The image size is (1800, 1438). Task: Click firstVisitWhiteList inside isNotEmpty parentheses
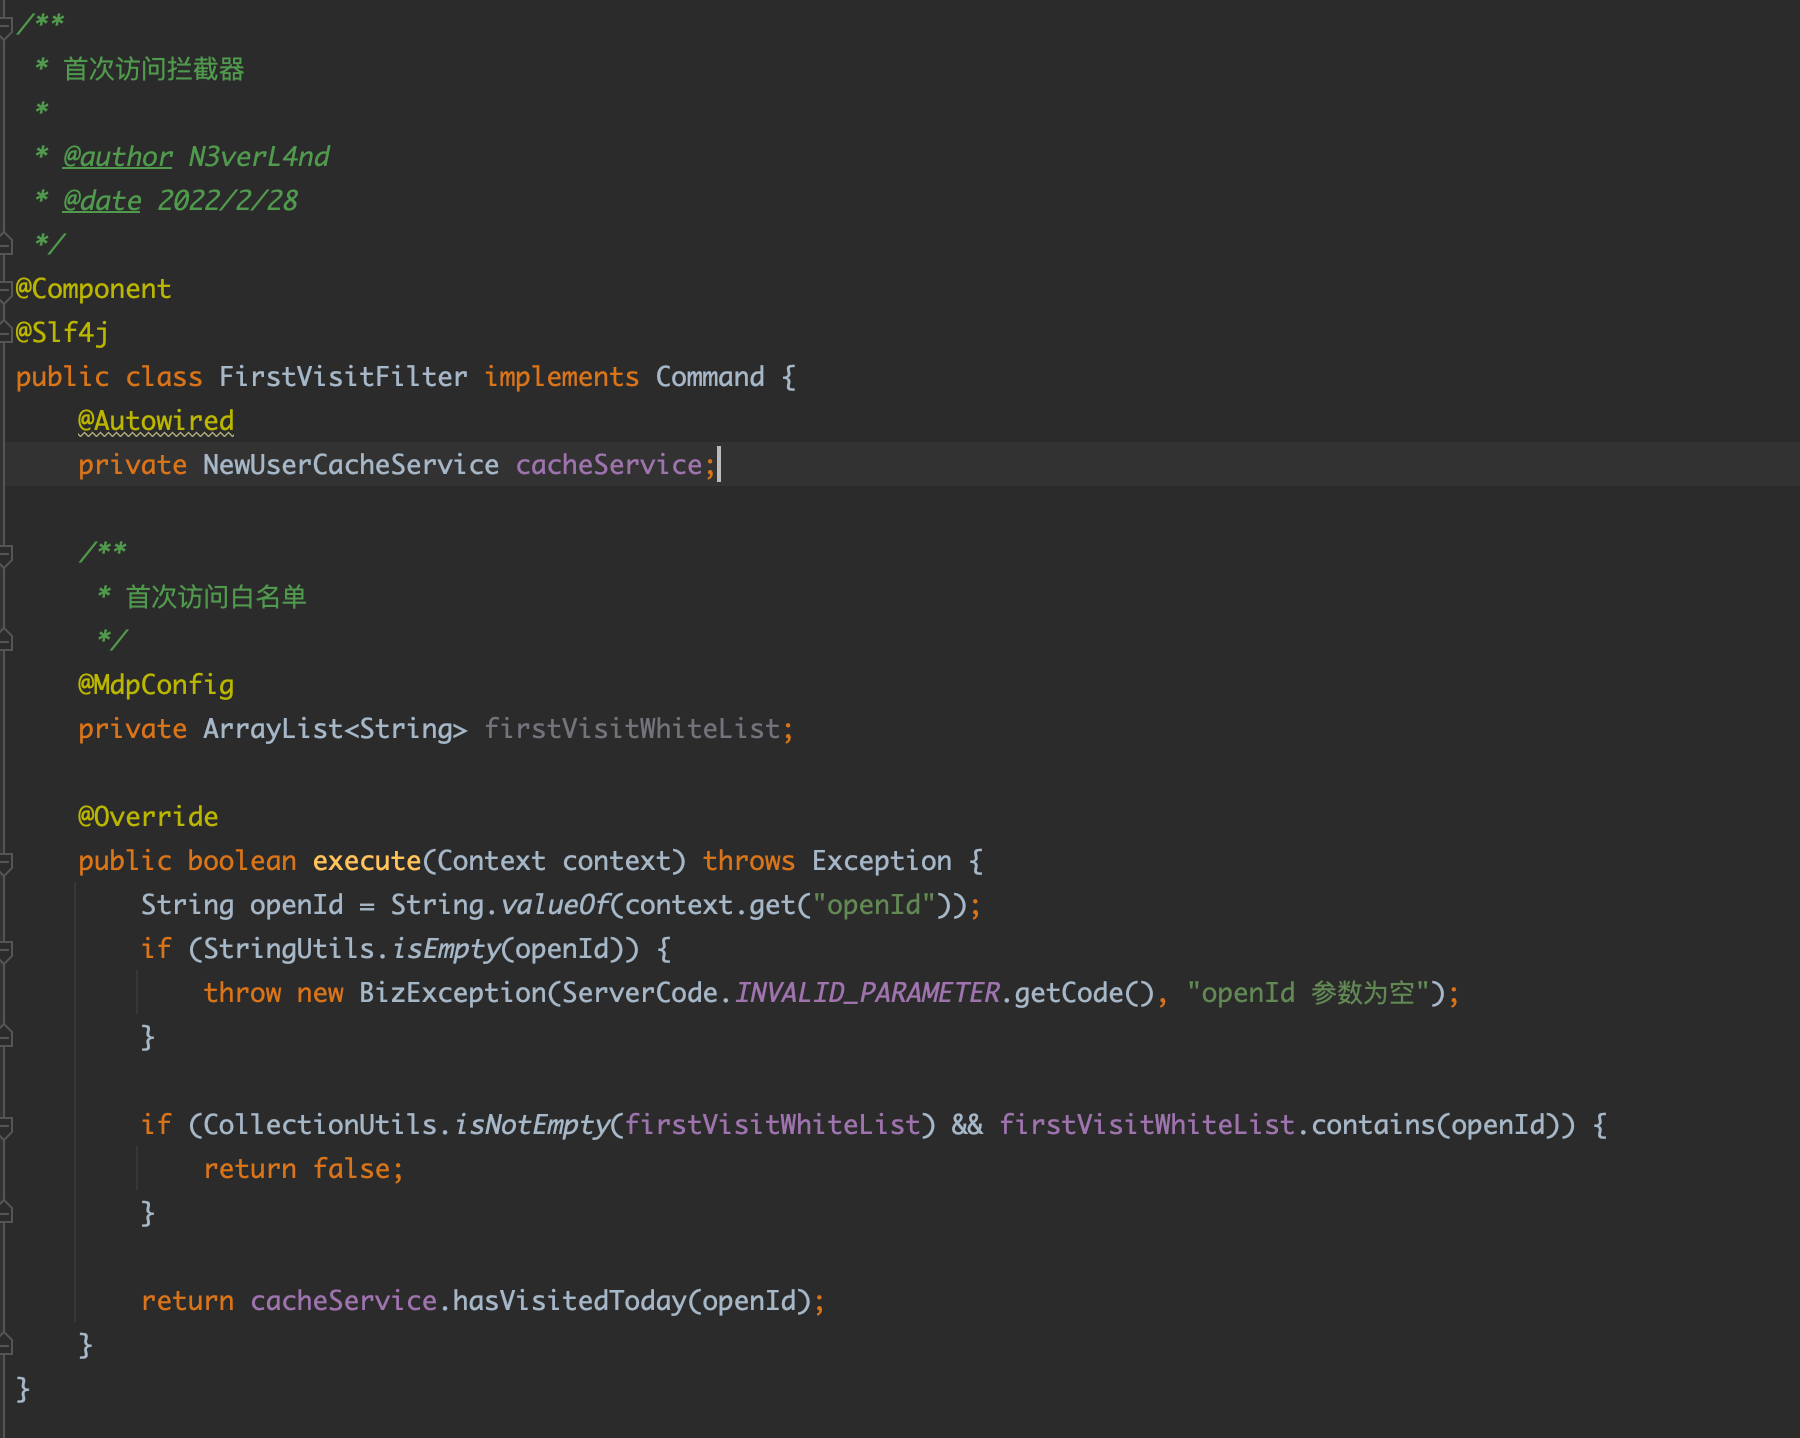[x=773, y=1125]
